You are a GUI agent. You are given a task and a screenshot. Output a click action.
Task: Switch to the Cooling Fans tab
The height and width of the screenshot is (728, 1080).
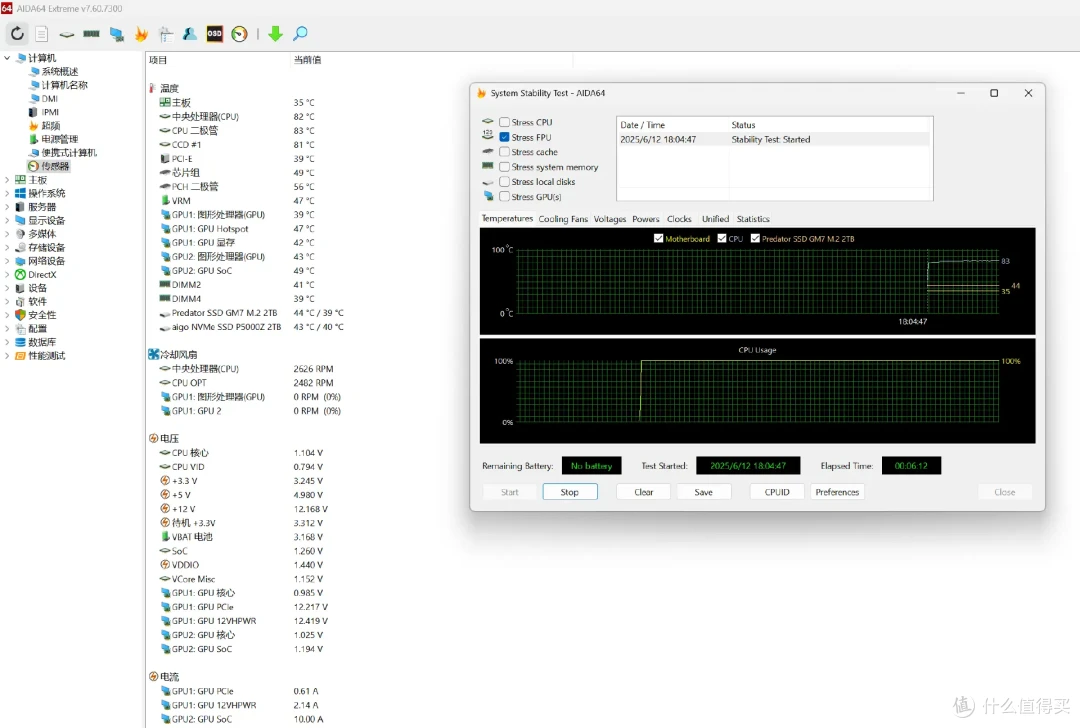[x=563, y=219]
